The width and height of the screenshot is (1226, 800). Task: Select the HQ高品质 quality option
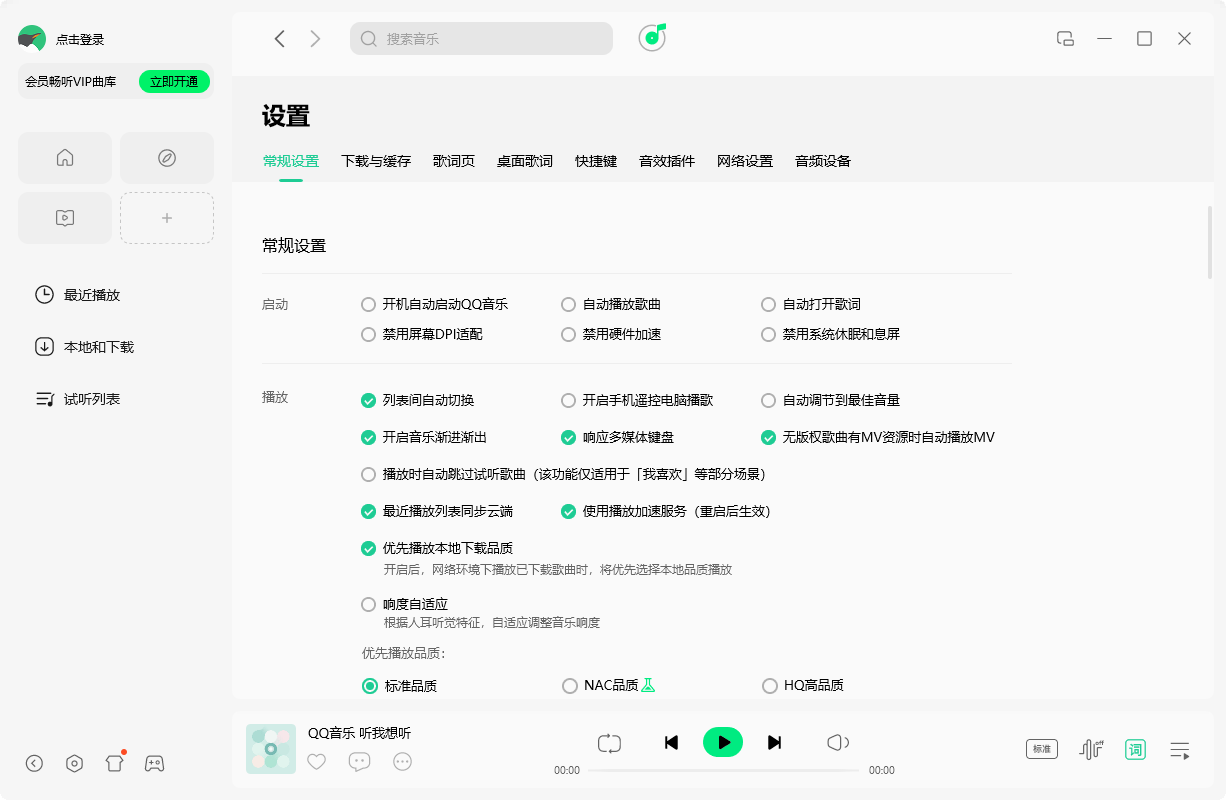pyautogui.click(x=768, y=685)
